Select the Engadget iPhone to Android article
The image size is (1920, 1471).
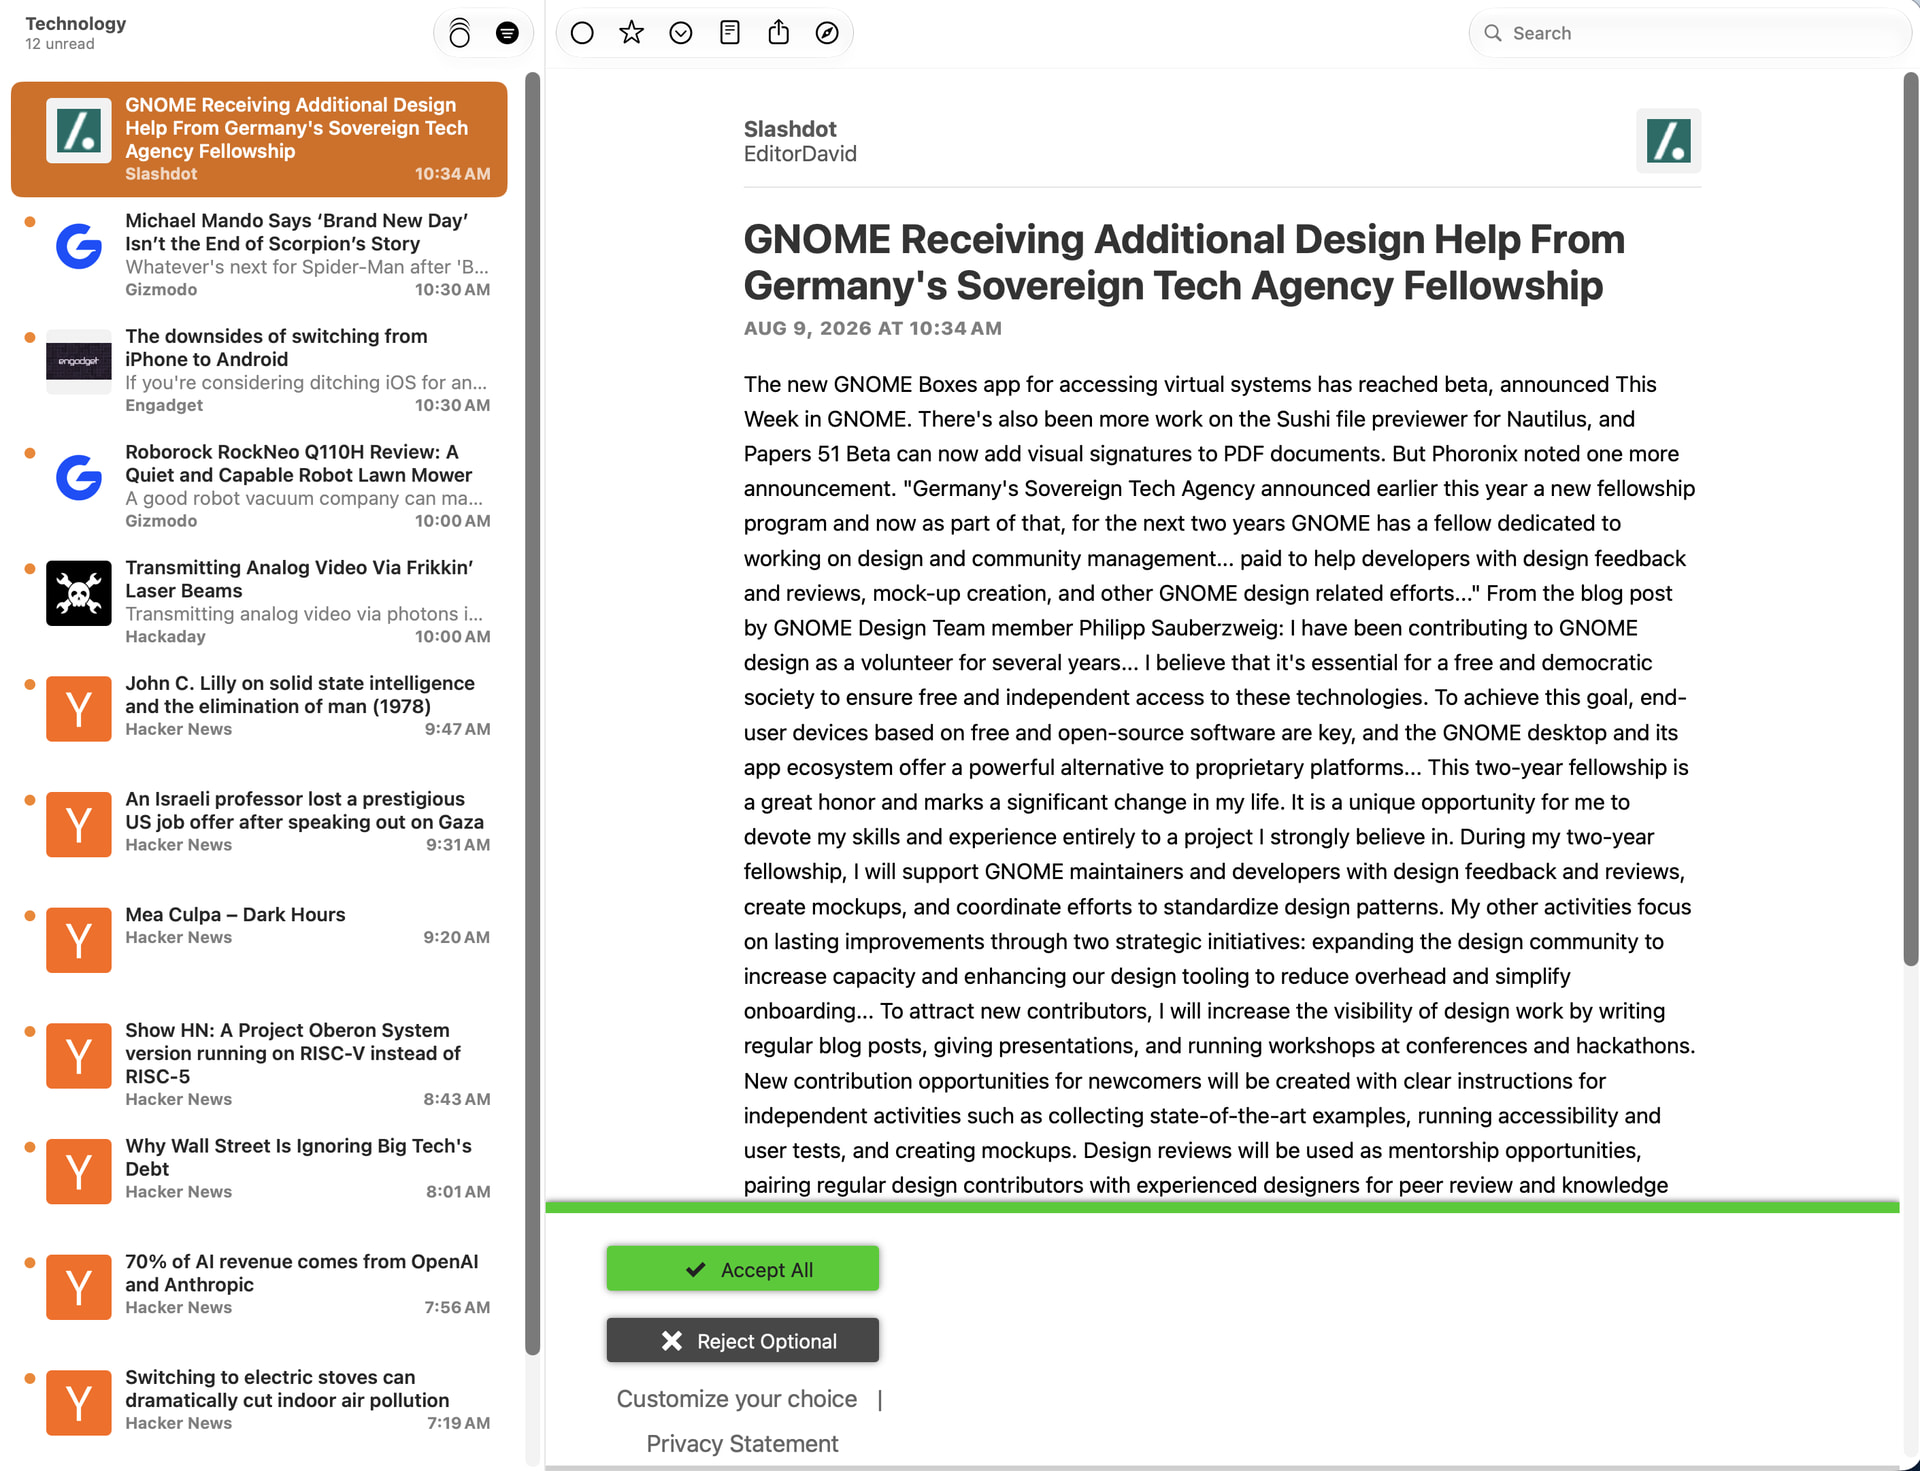coord(259,370)
